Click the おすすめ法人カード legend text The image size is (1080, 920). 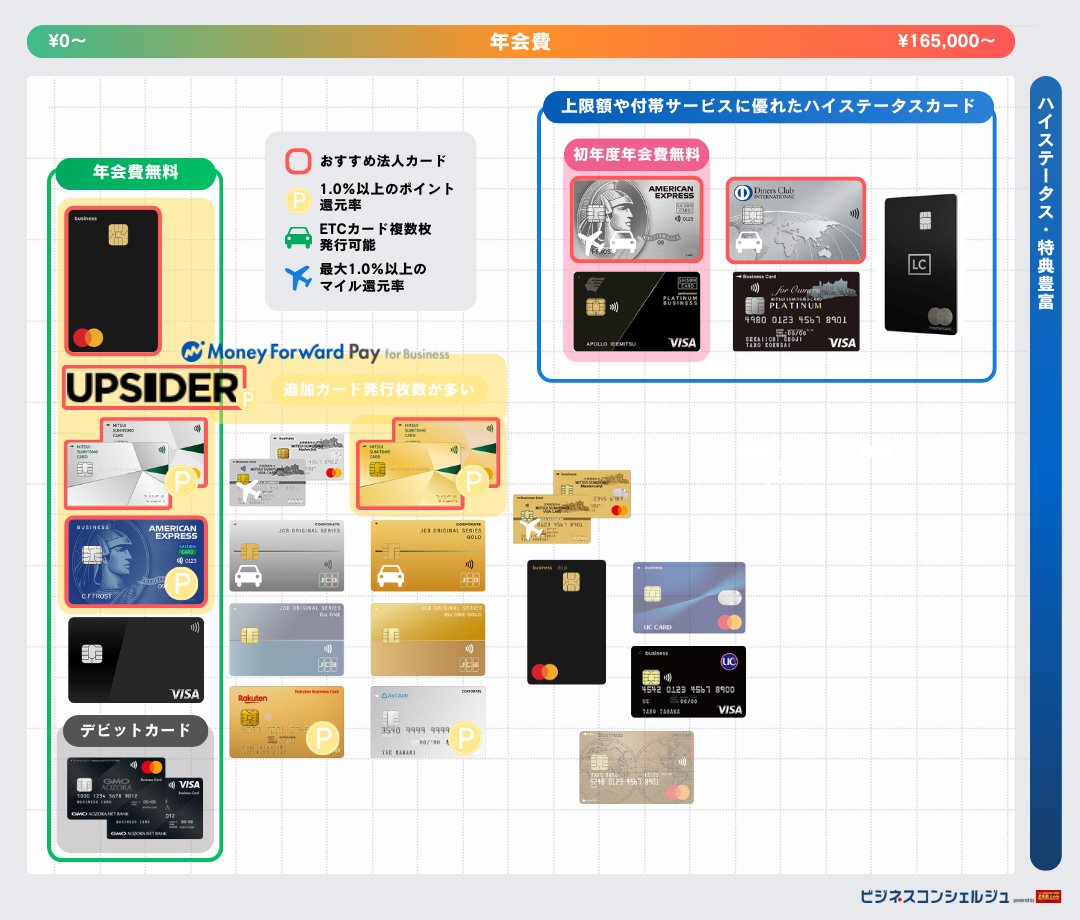click(383, 161)
